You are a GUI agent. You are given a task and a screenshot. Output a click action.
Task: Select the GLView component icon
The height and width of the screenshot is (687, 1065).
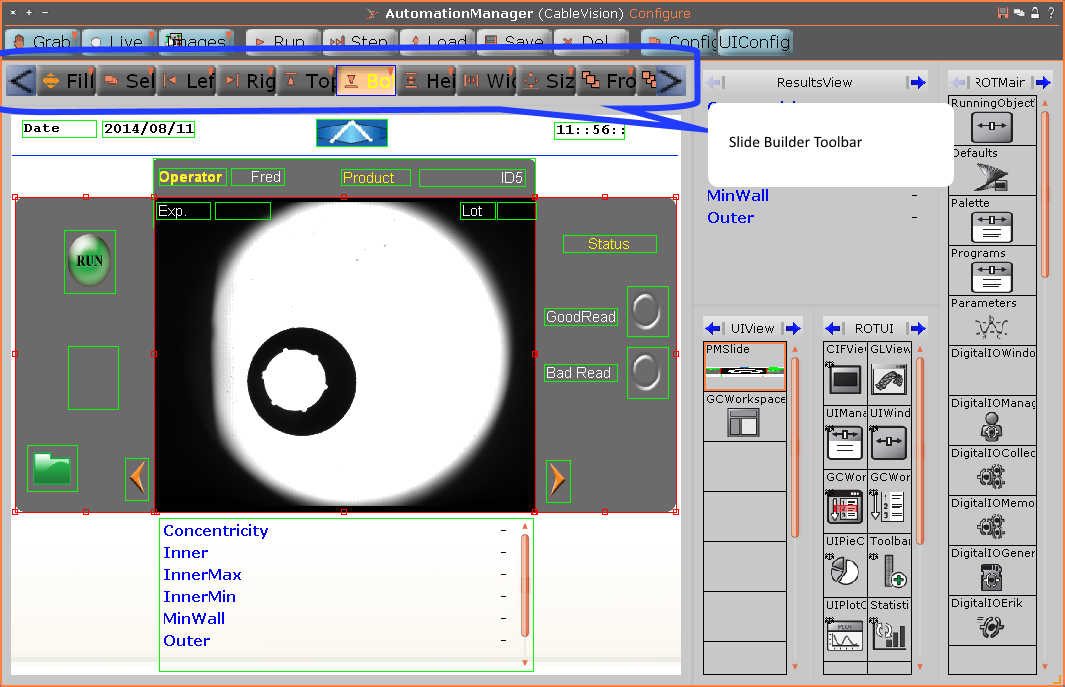click(x=890, y=372)
